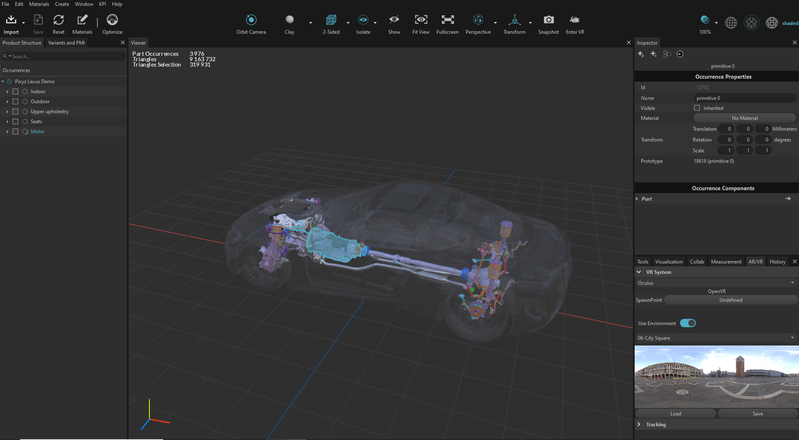Open the Materials editor from the toolbar
The width and height of the screenshot is (799, 440).
82,20
